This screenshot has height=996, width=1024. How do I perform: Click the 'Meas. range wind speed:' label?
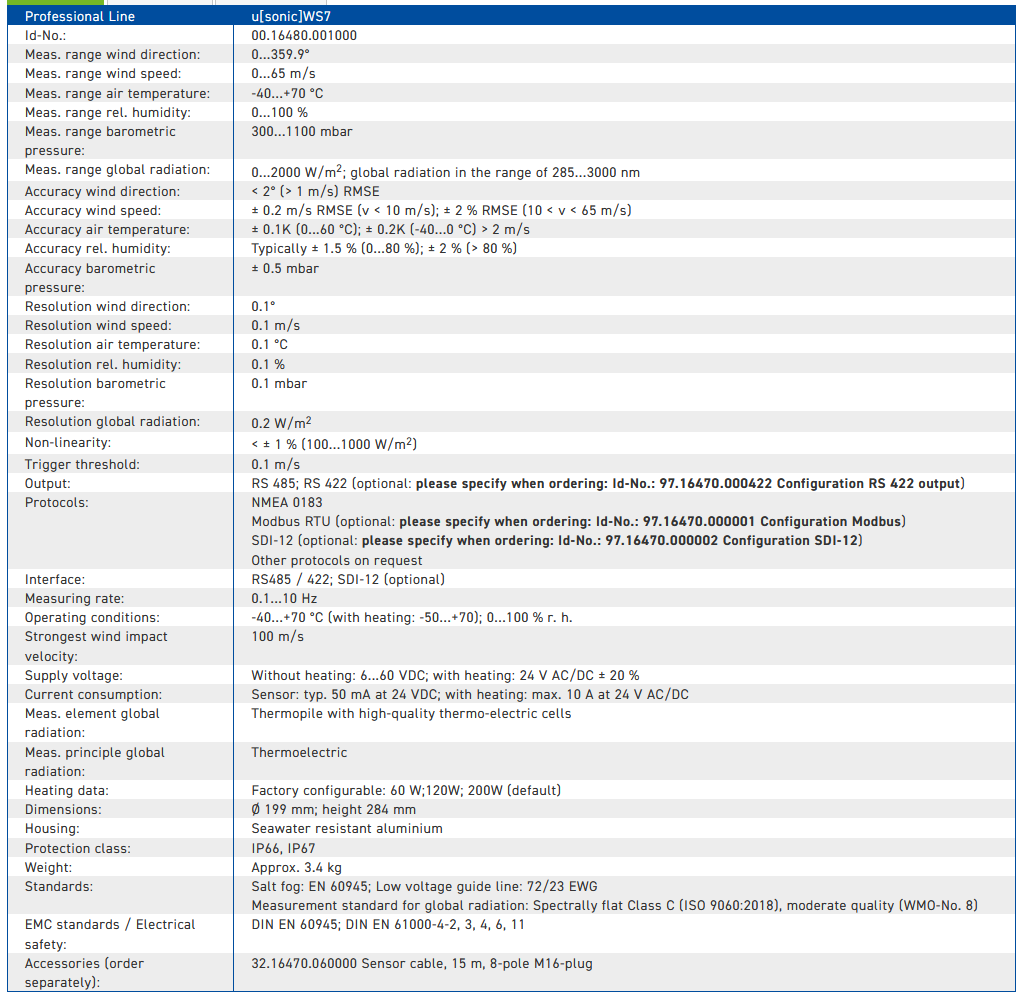point(103,73)
